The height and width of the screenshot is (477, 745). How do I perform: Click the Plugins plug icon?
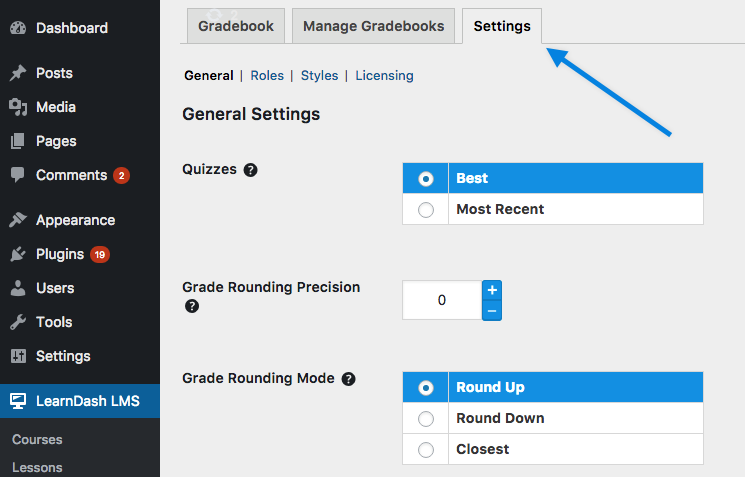[x=18, y=254]
